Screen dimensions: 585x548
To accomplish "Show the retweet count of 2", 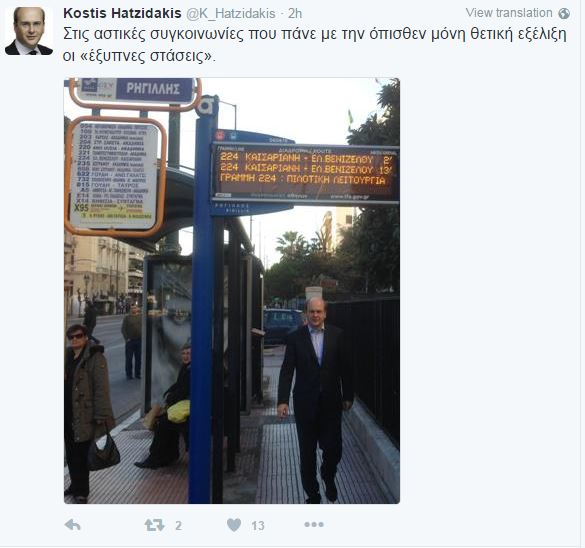I will click(x=178, y=526).
